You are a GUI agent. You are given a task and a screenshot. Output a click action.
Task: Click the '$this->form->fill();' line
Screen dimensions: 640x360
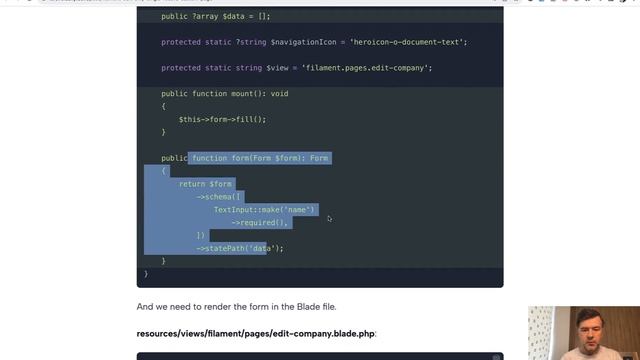pyautogui.click(x=222, y=119)
